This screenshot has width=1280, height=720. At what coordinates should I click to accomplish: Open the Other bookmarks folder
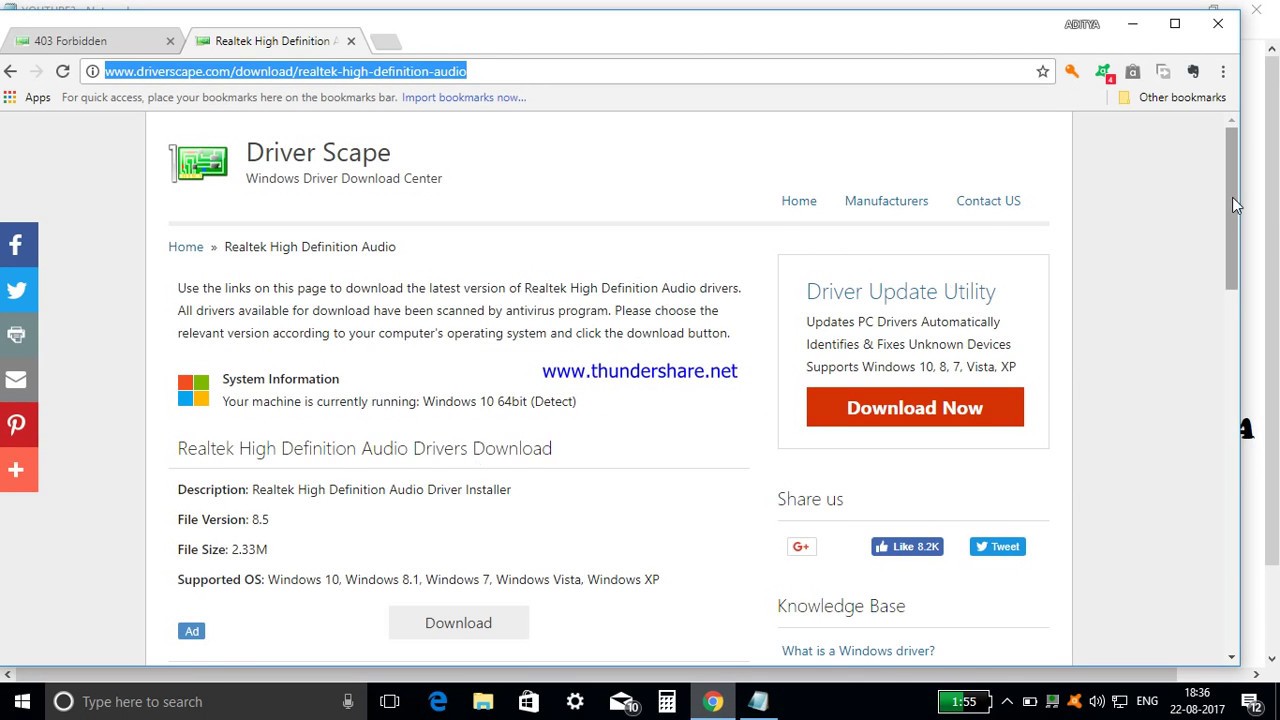1172,97
